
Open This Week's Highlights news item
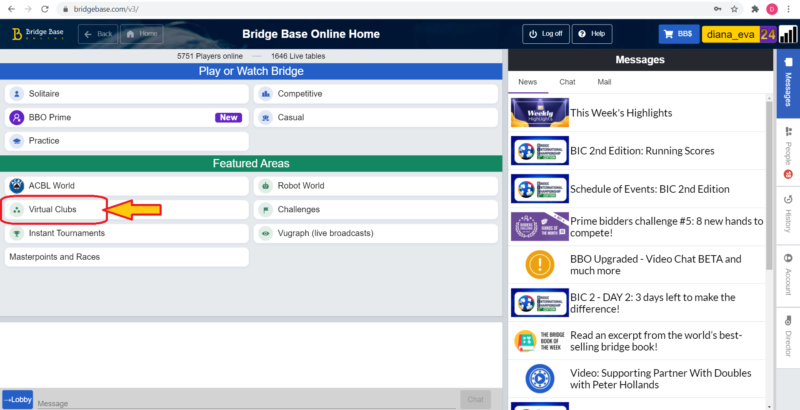[x=621, y=113]
